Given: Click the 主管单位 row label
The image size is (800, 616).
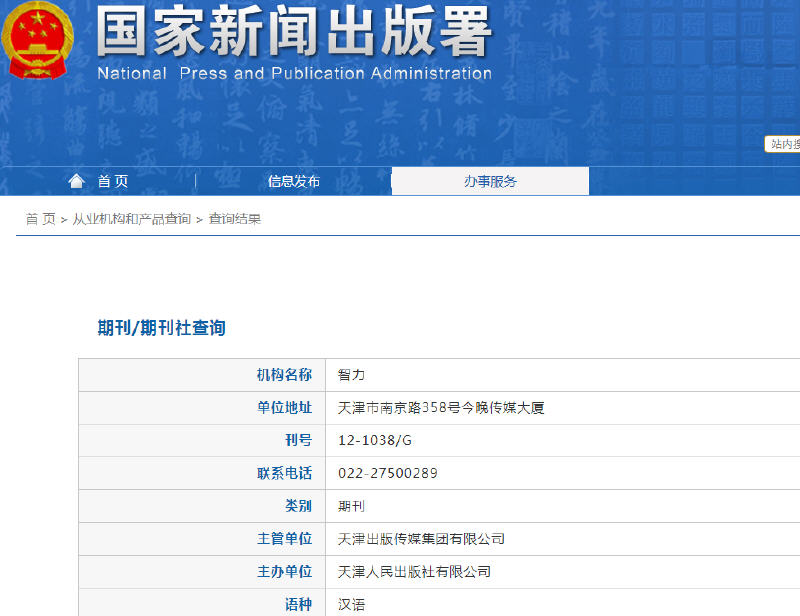Looking at the screenshot, I should (x=284, y=539).
